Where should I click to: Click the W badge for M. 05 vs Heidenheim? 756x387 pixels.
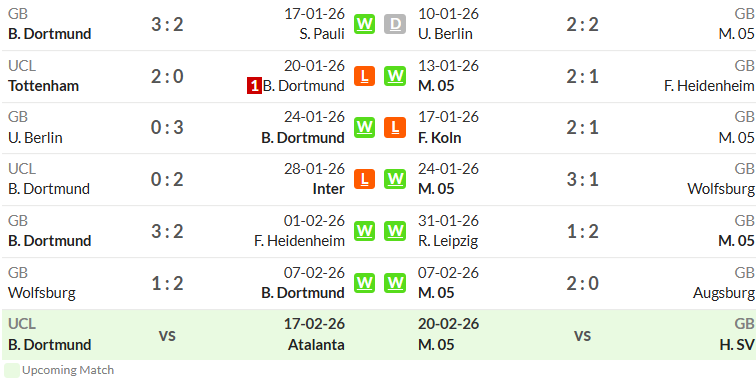click(395, 76)
